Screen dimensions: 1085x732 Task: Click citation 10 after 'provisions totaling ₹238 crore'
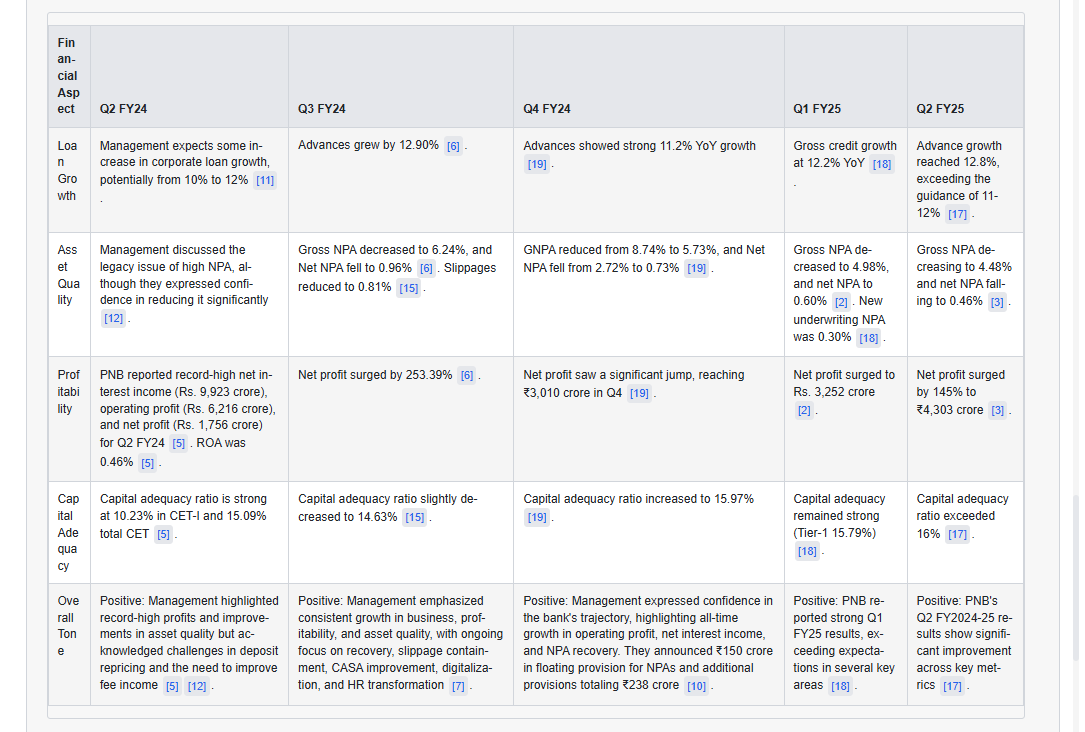tap(696, 686)
